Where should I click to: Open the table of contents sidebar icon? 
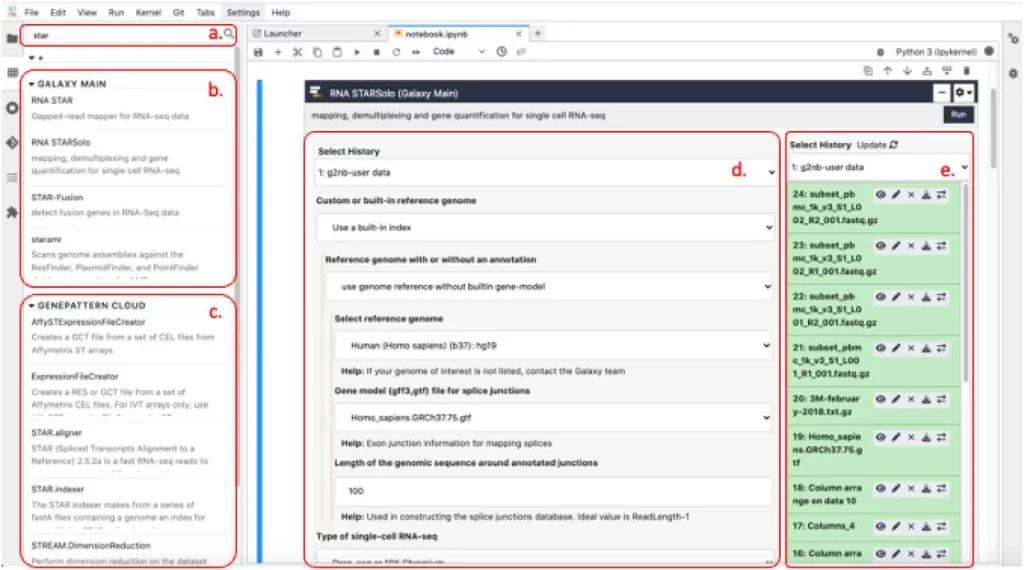[x=12, y=178]
